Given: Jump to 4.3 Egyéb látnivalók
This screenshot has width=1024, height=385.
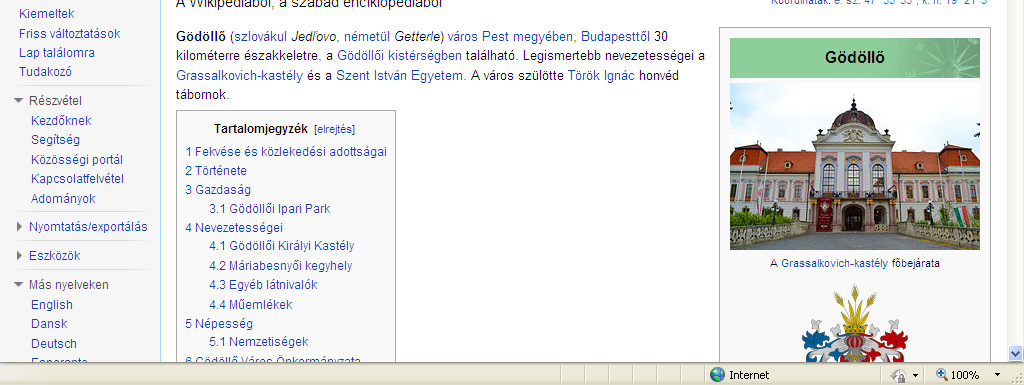Looking at the screenshot, I should pyautogui.click(x=263, y=285).
